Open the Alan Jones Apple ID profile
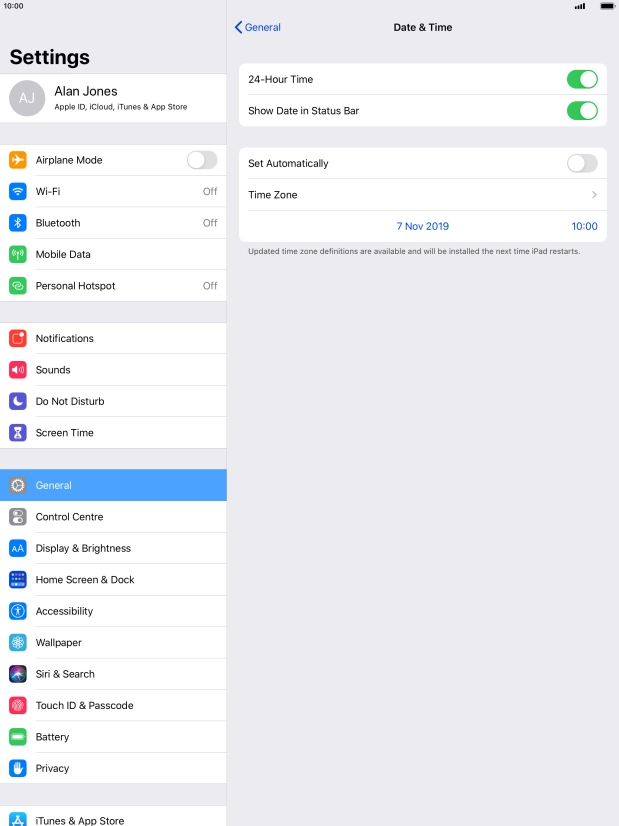Image resolution: width=619 pixels, height=826 pixels. 113,99
